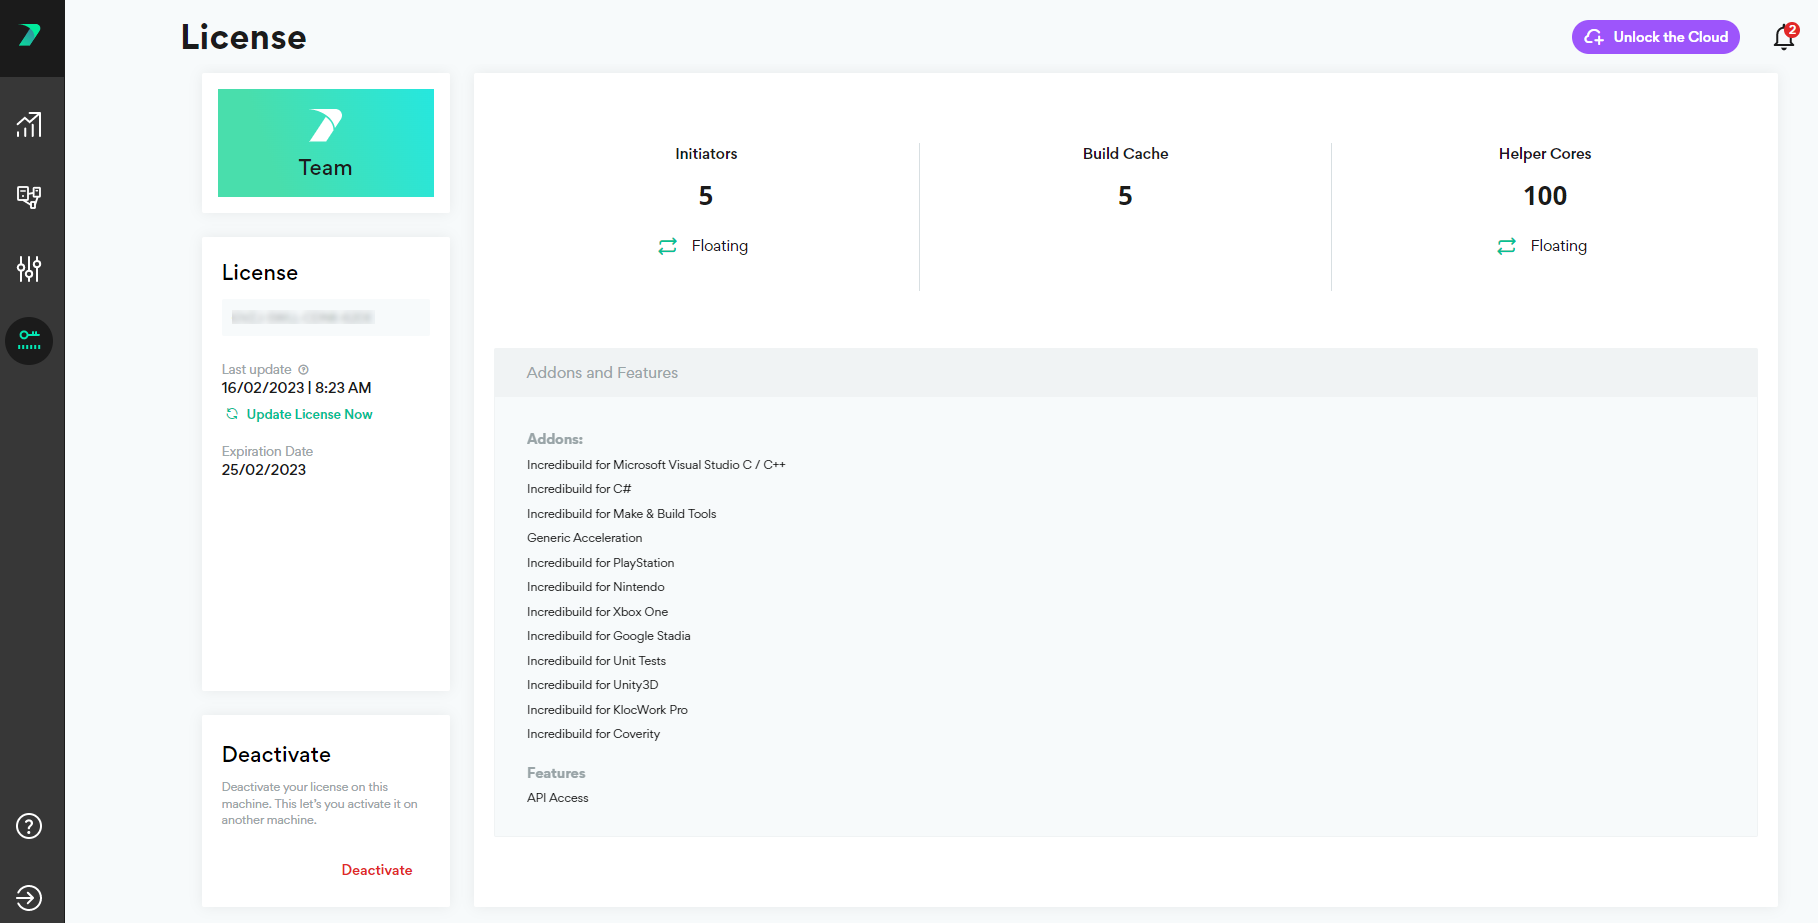Click the Deactivate card heading
Image resolution: width=1818 pixels, height=923 pixels.
tap(277, 755)
